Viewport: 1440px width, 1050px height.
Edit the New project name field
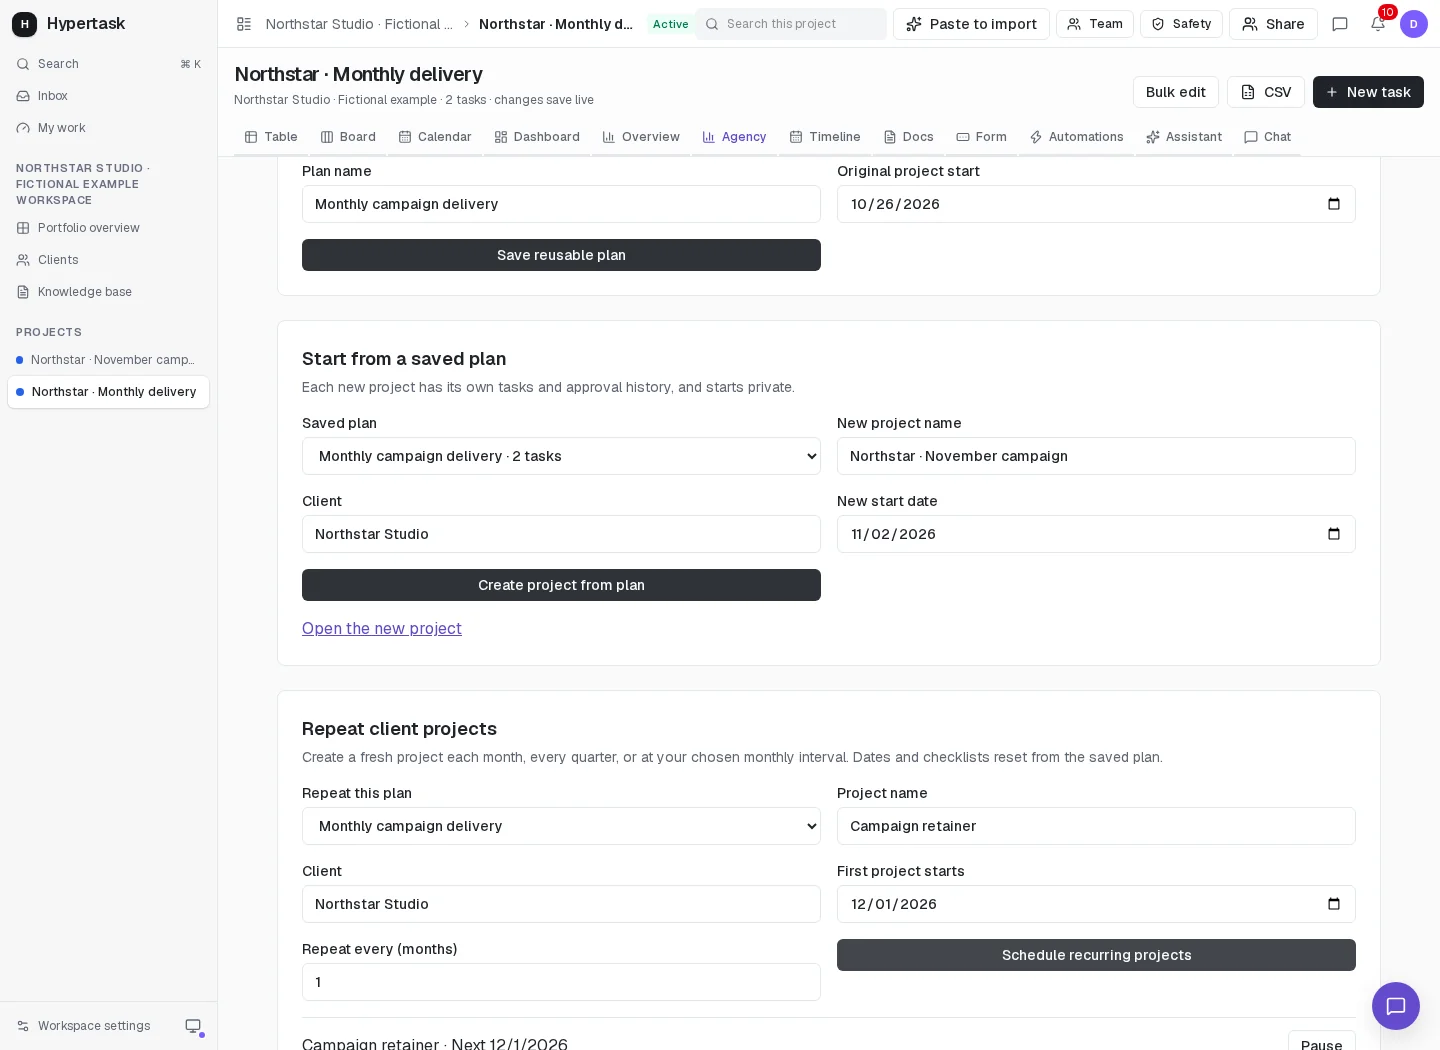point(1096,456)
